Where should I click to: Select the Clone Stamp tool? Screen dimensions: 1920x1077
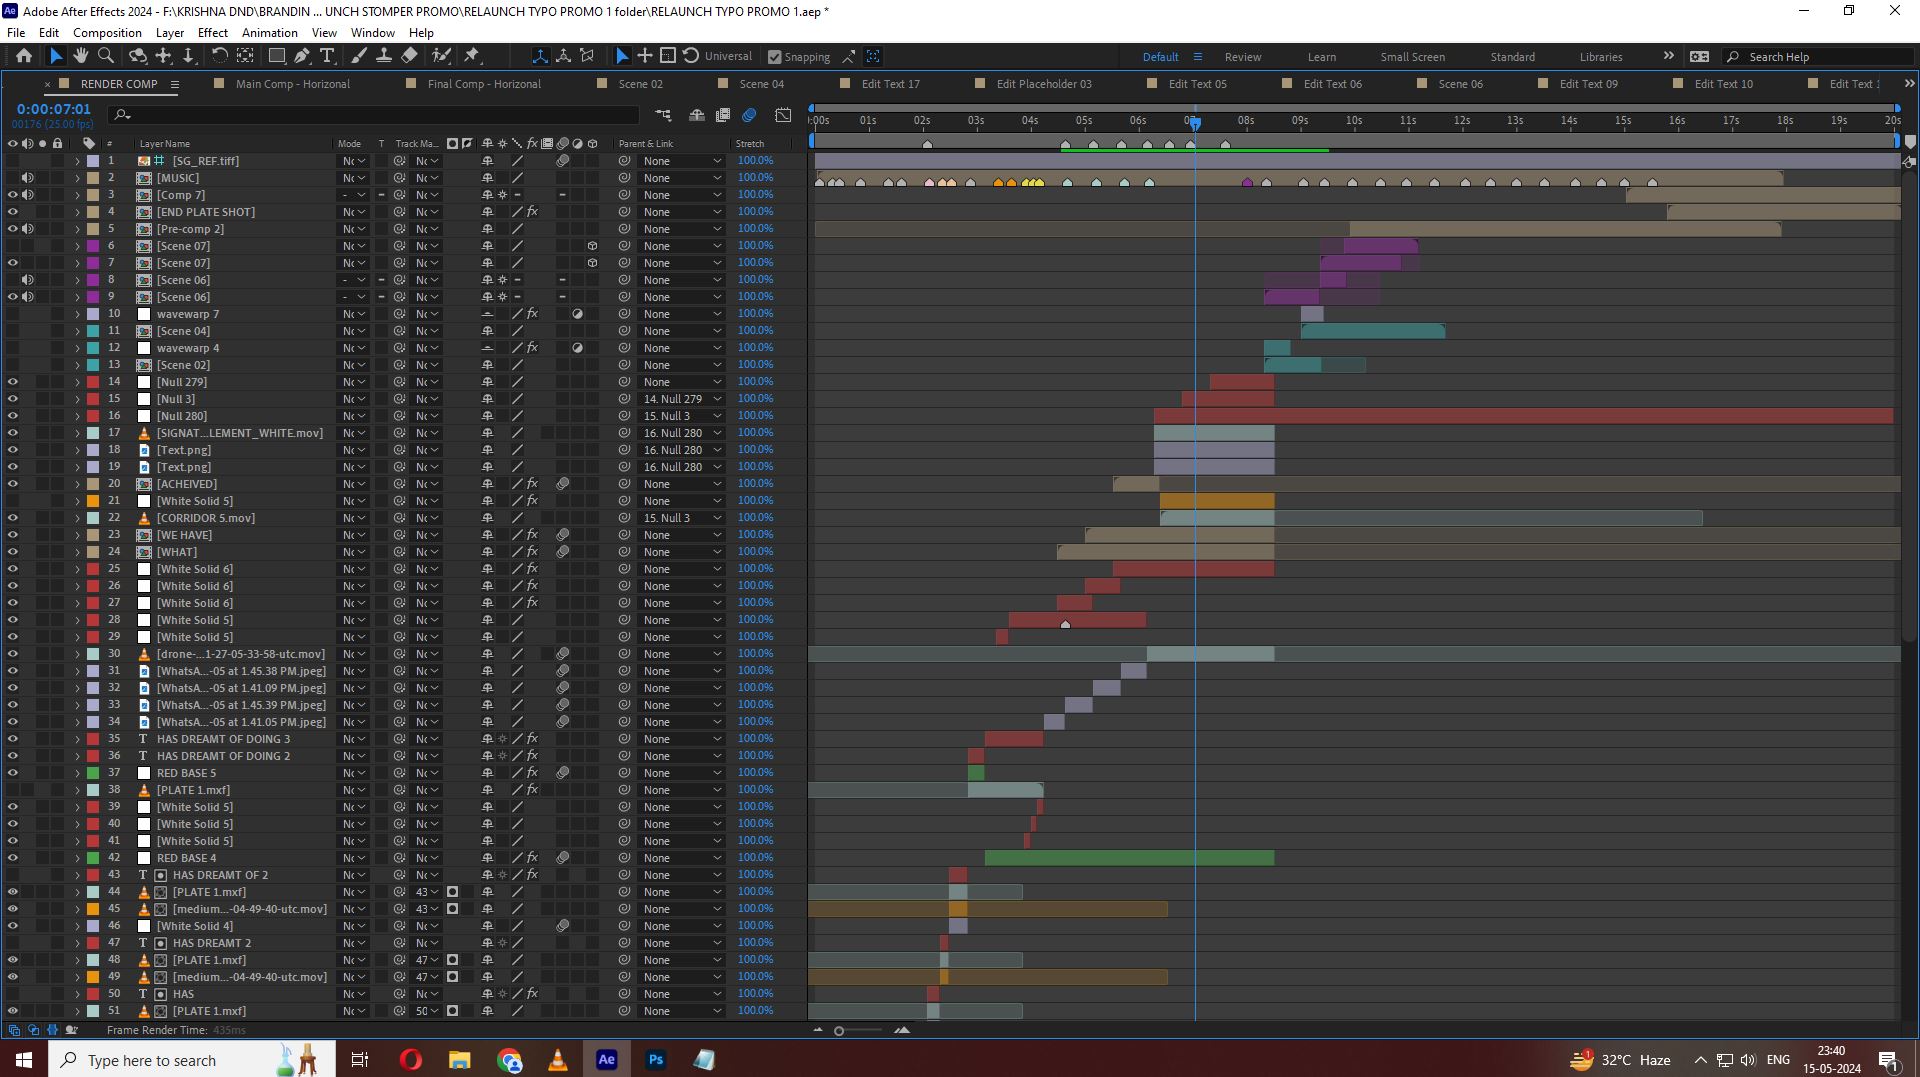(x=383, y=56)
